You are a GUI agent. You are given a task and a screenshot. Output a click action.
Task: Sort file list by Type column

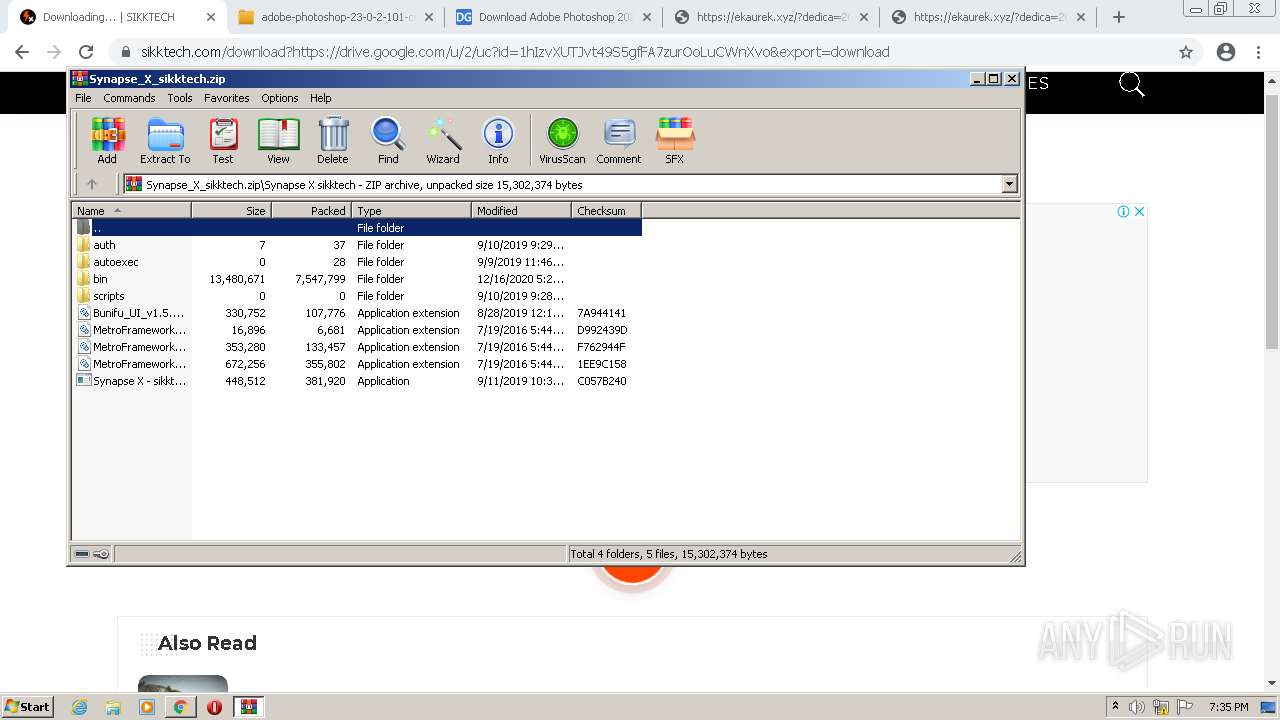(x=411, y=210)
